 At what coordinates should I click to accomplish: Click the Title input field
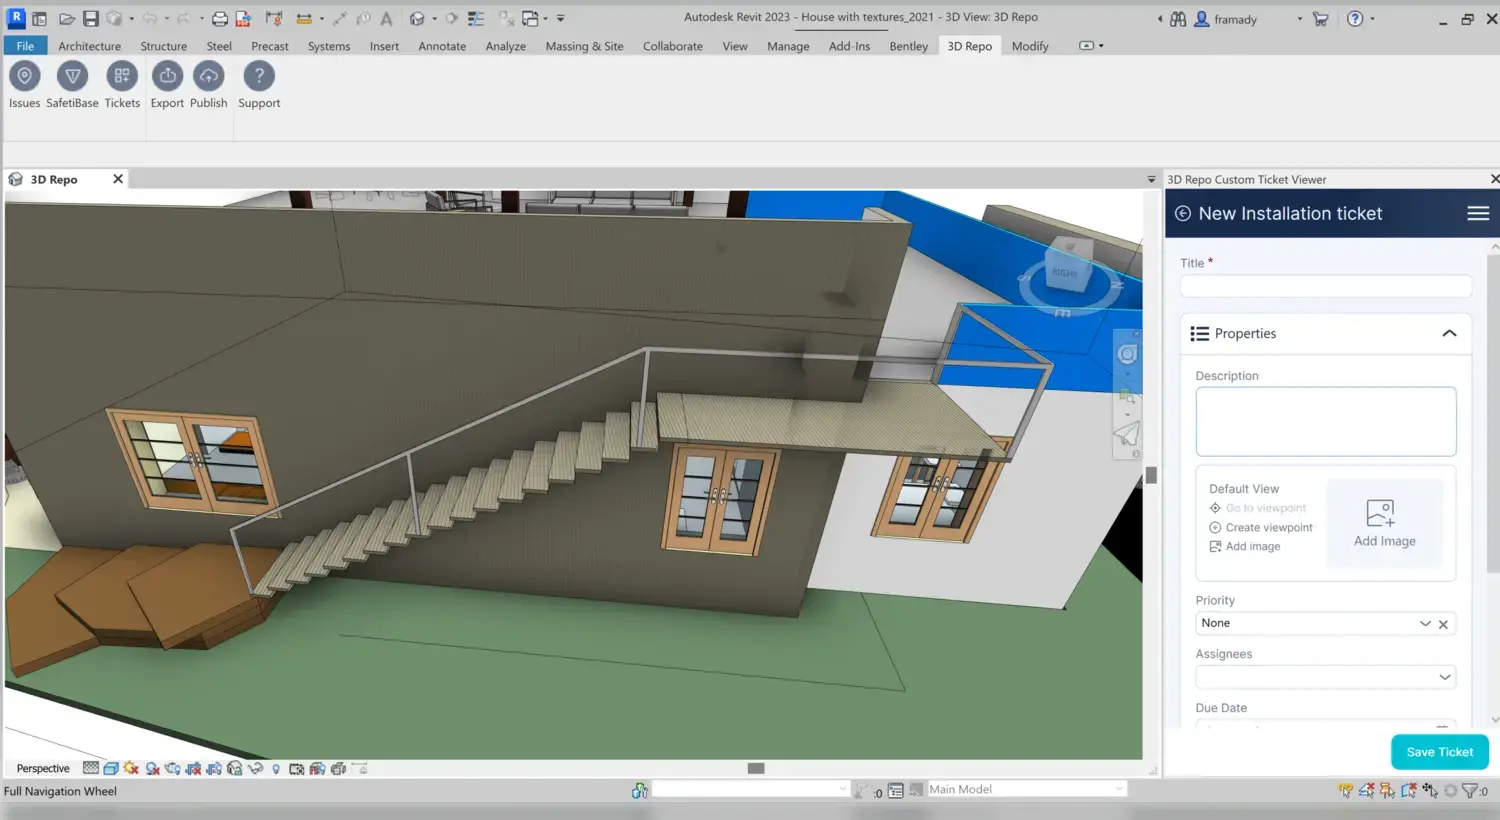click(1325, 286)
